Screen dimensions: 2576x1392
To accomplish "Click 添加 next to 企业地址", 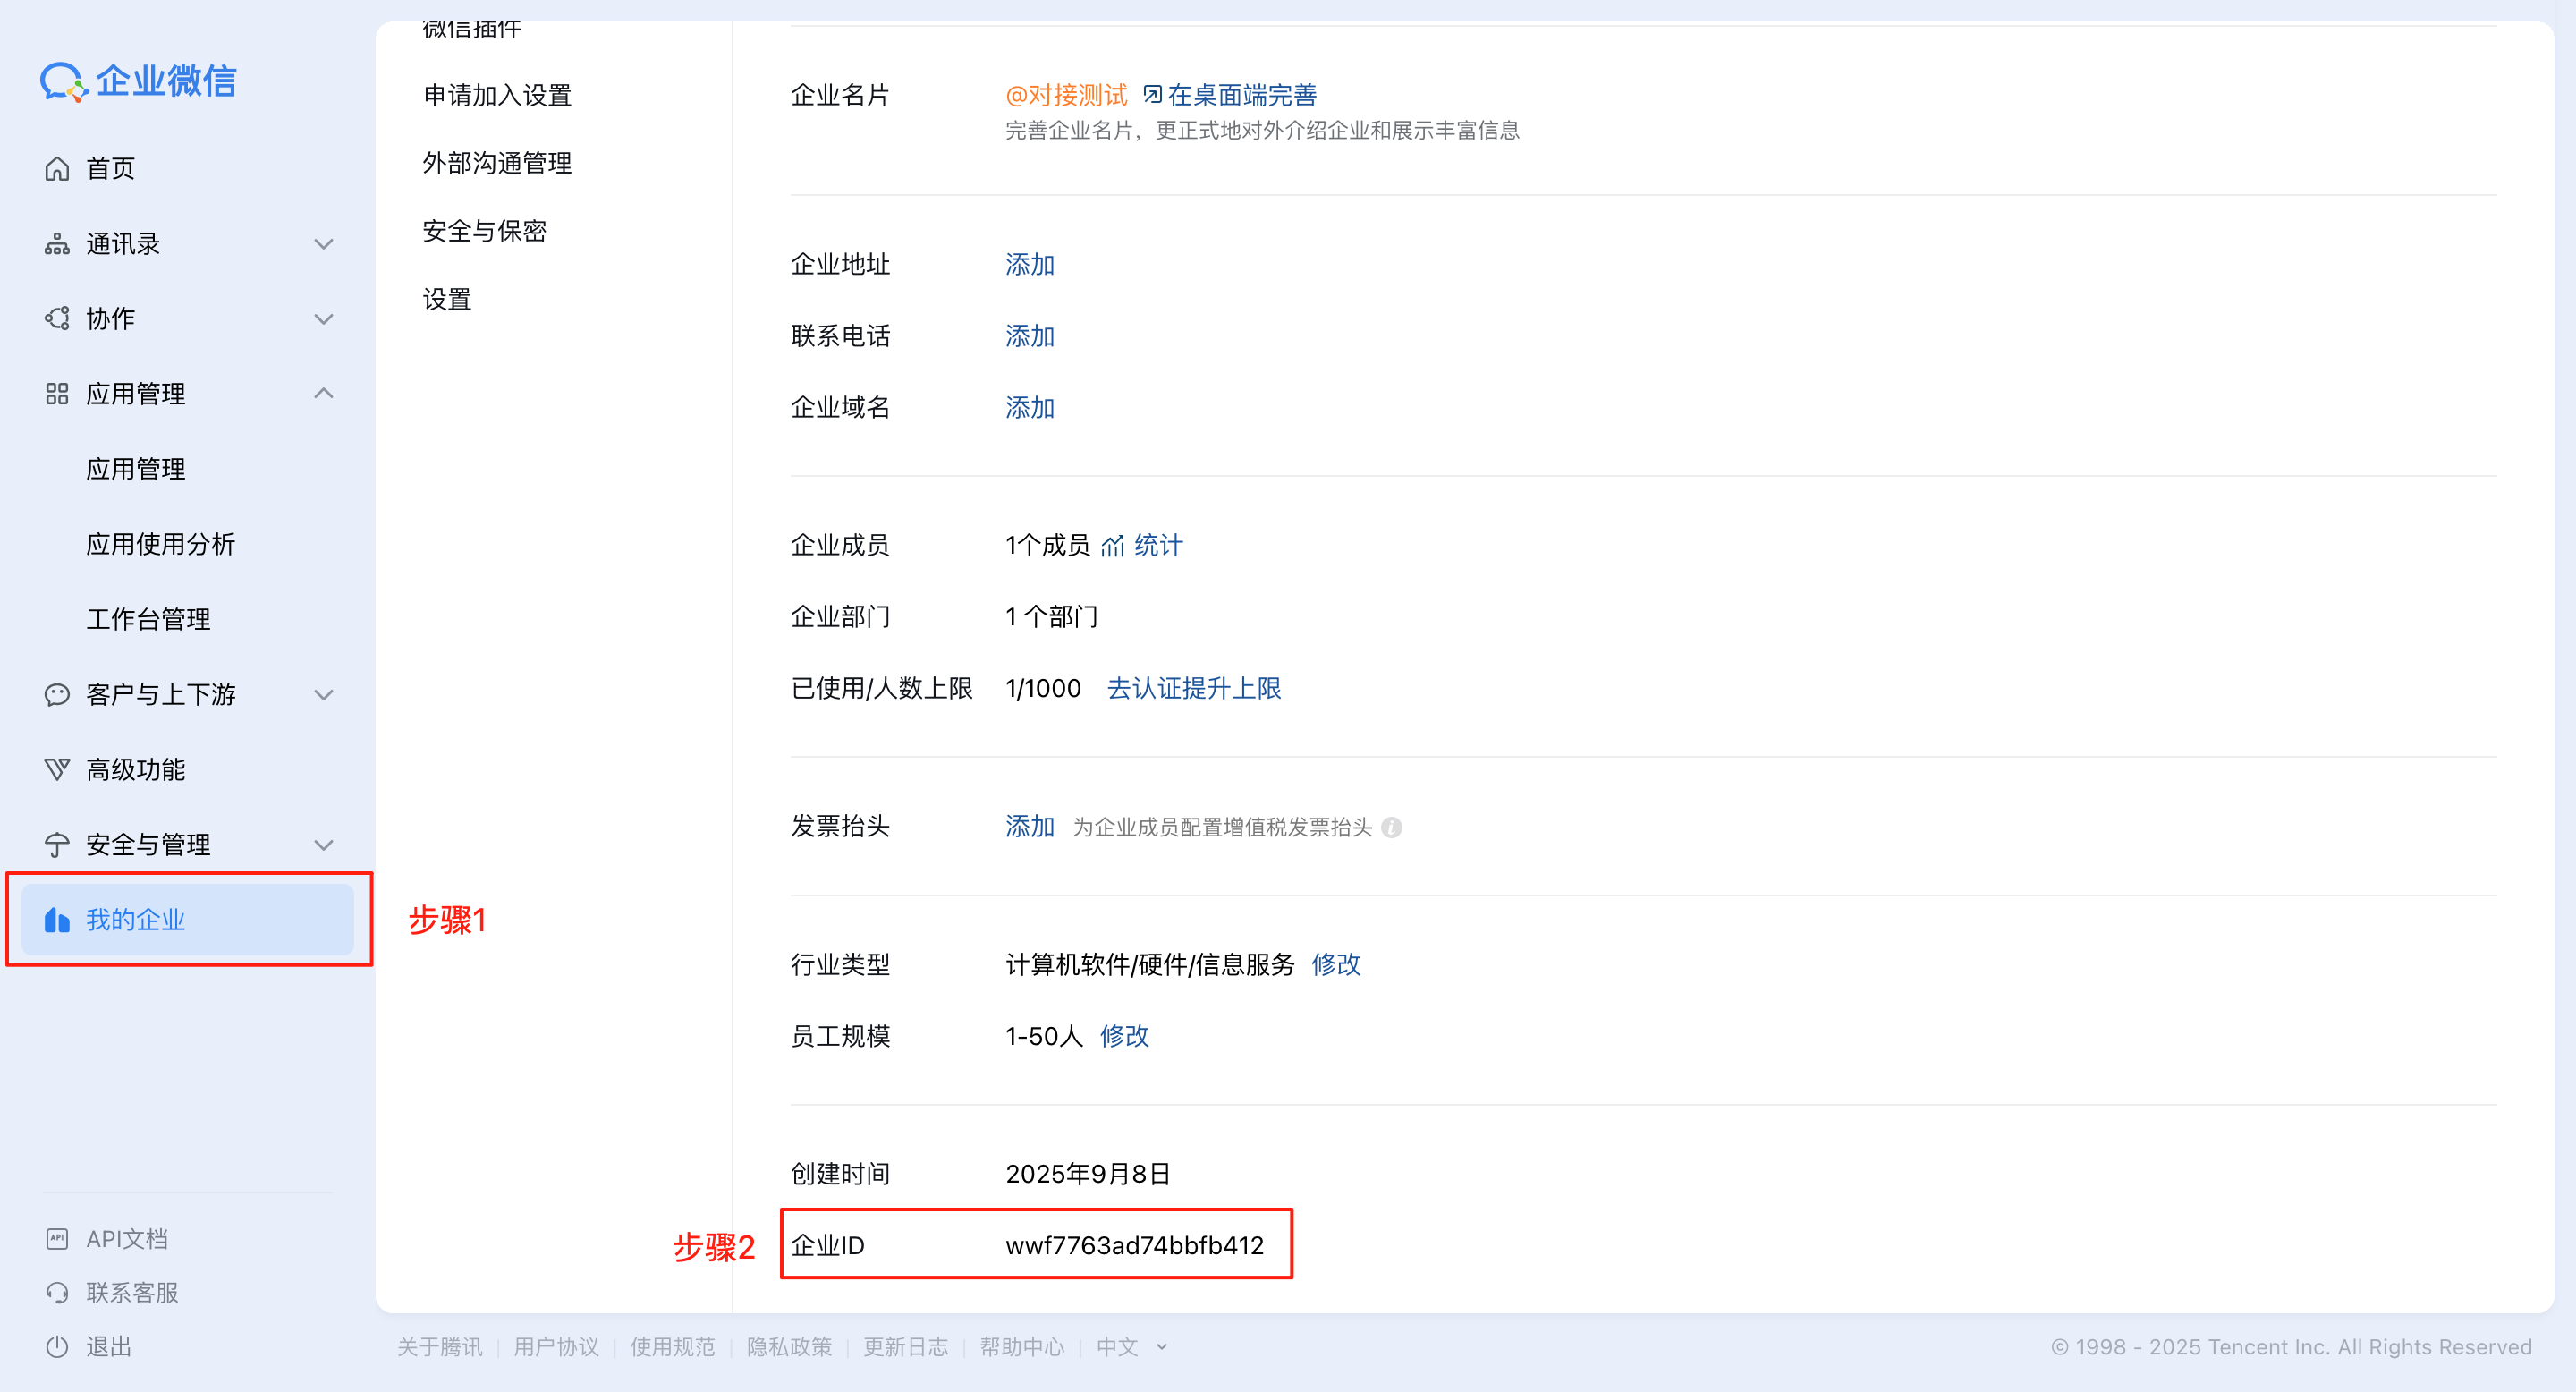I will point(1030,265).
